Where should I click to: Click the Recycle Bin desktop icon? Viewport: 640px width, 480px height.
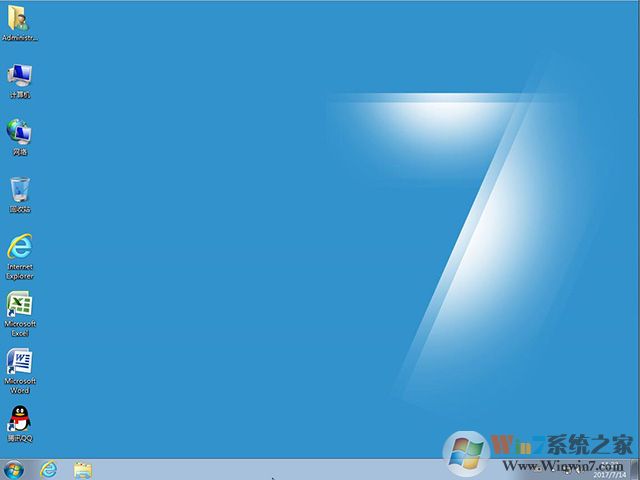tap(20, 189)
